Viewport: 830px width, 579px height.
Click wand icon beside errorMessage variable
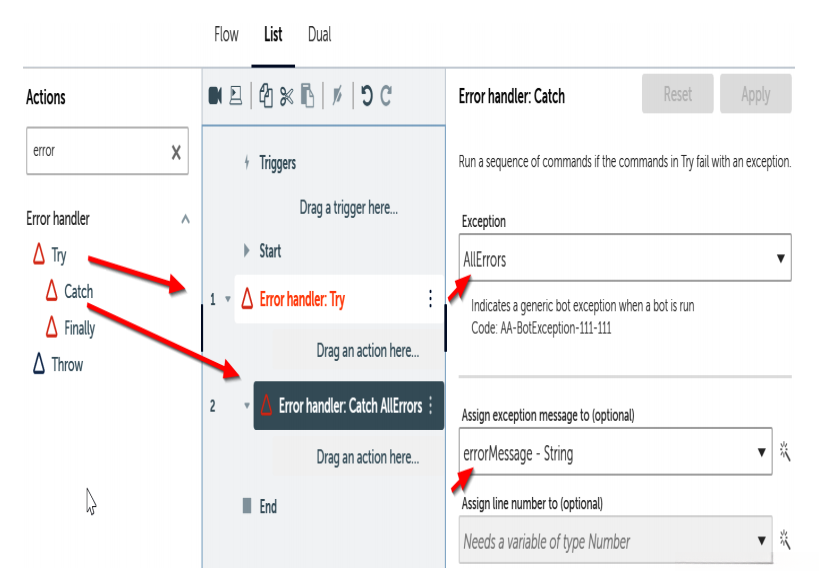click(785, 453)
